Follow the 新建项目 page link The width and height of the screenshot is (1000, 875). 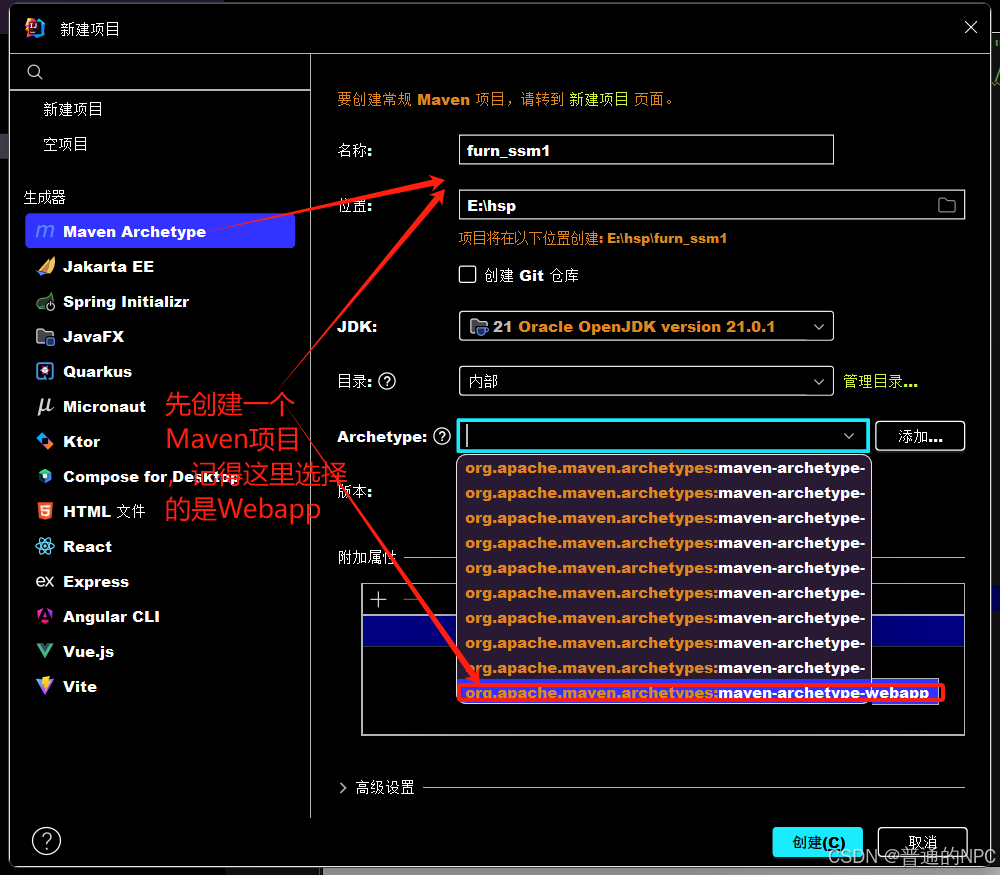(598, 99)
